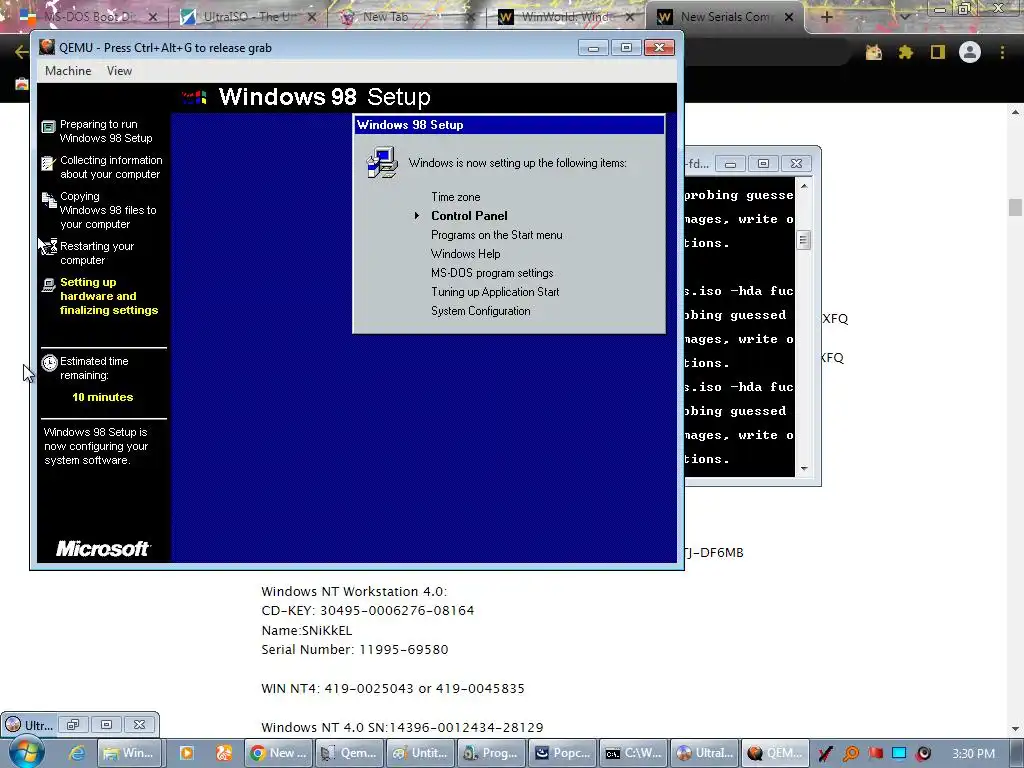Click the Estimated time remaining clock icon
This screenshot has height=768, width=1024.
click(x=50, y=362)
